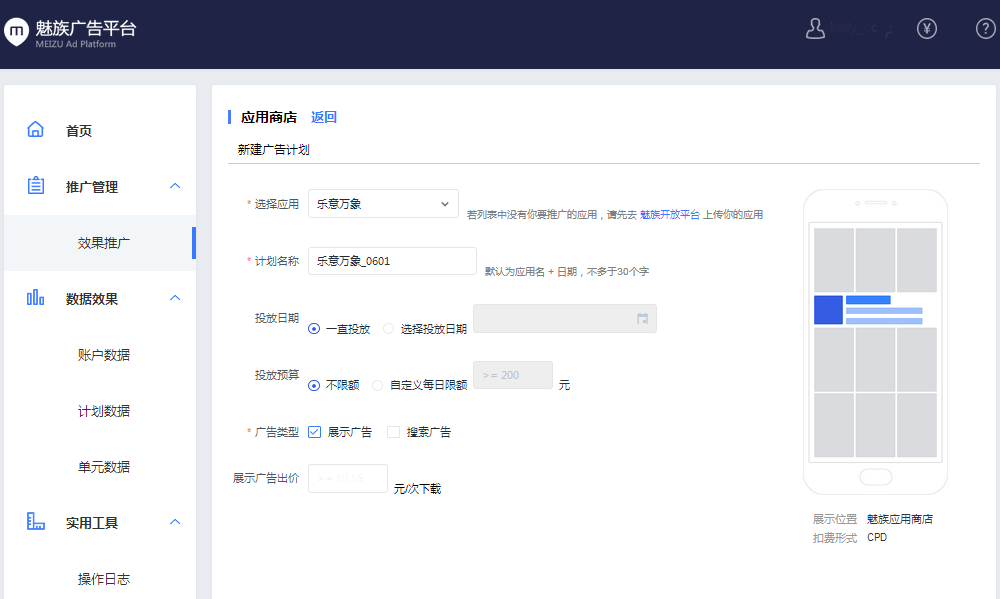Uncheck the 展示广告 checkbox
The width and height of the screenshot is (1000, 599).
point(314,431)
